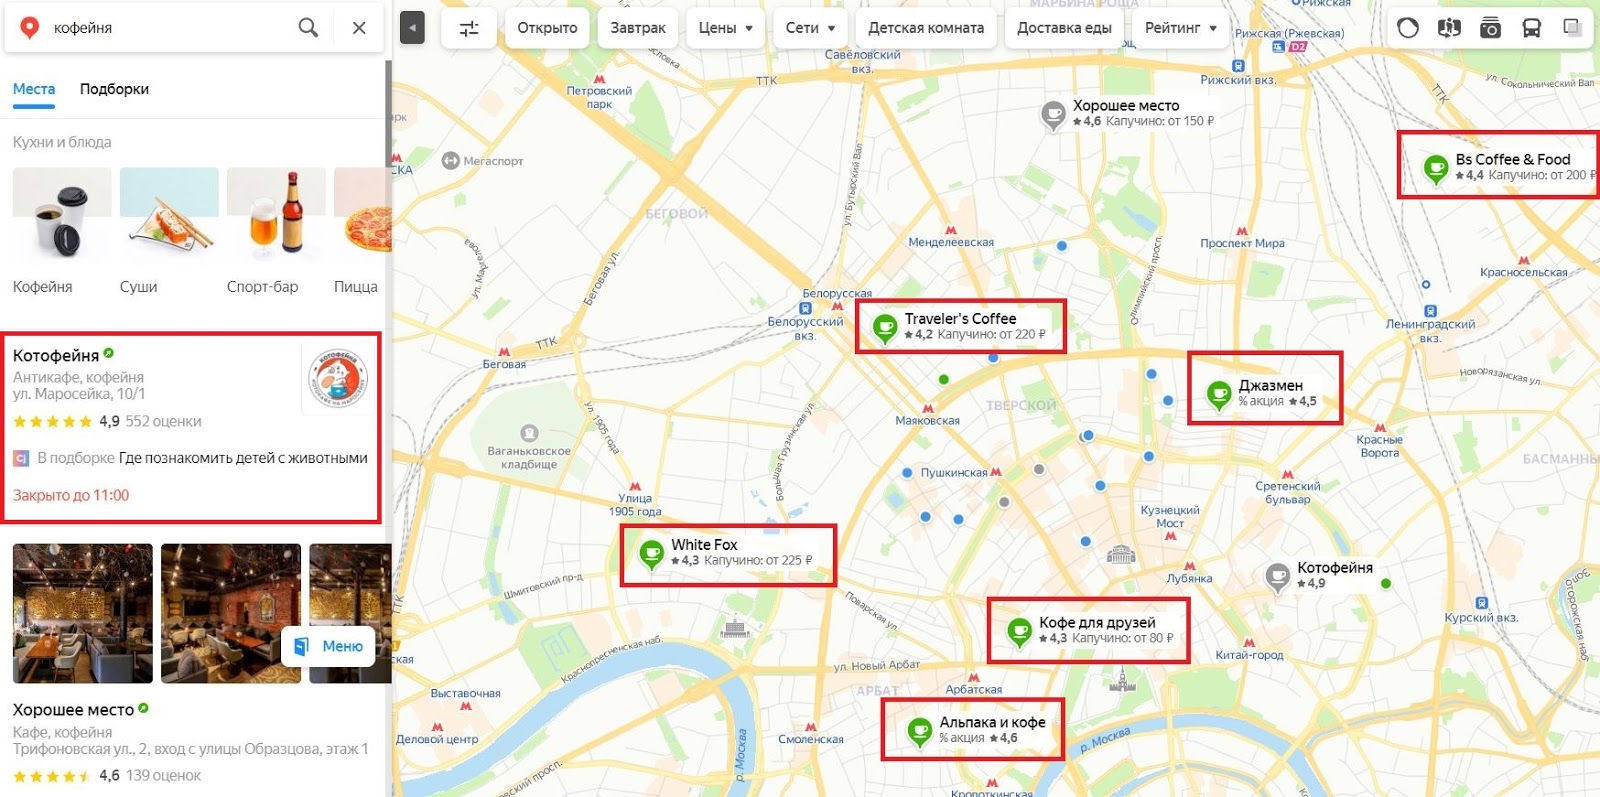Select the Альпака и кофе pin

tap(919, 731)
